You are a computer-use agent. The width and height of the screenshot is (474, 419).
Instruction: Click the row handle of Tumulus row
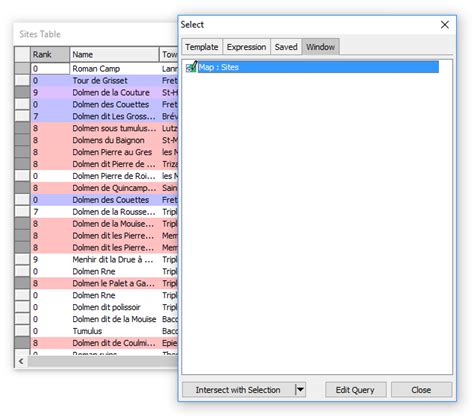(x=22, y=331)
